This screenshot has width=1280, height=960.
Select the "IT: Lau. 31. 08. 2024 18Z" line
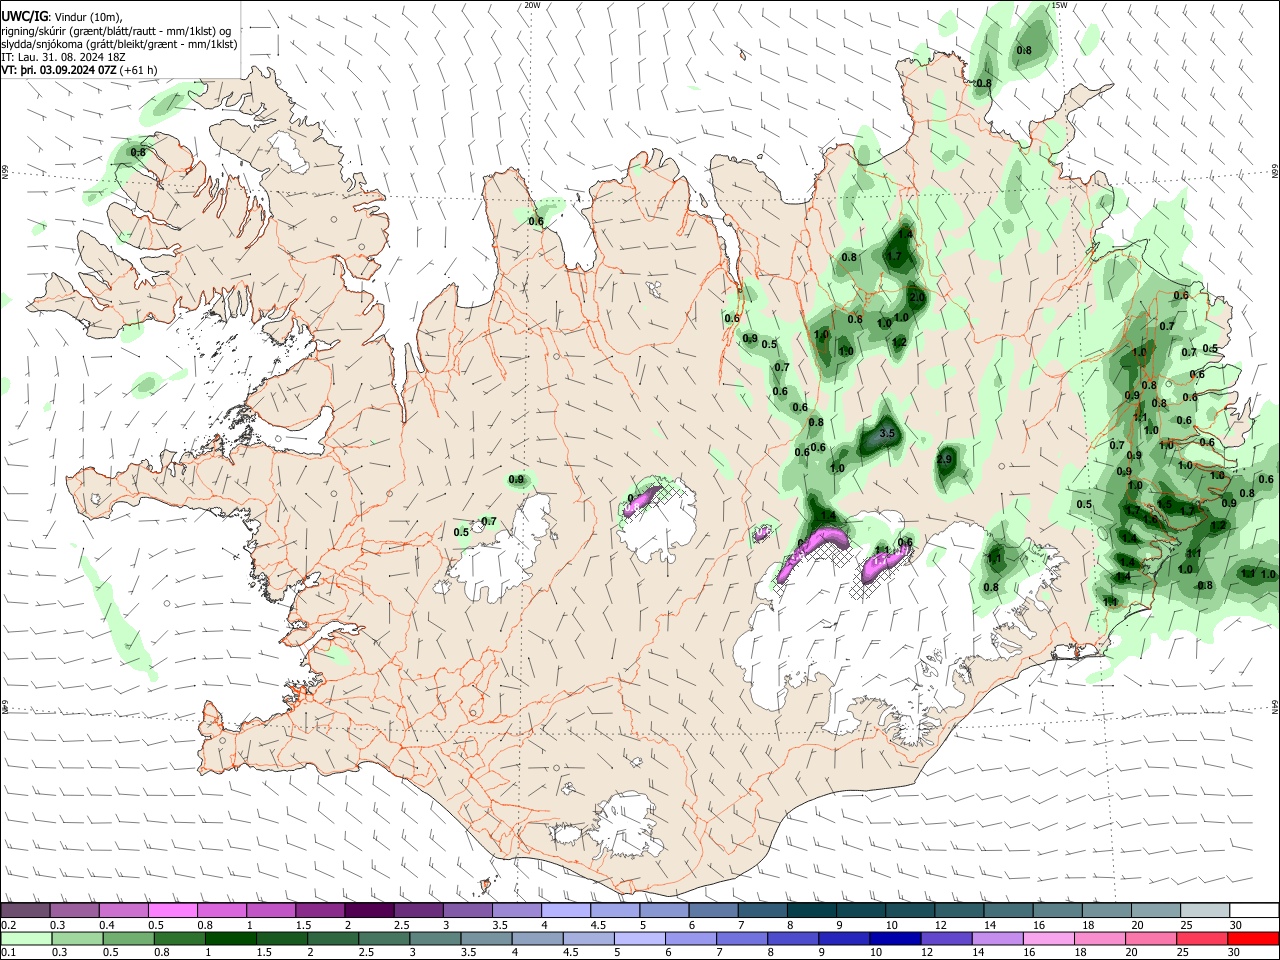tap(64, 57)
